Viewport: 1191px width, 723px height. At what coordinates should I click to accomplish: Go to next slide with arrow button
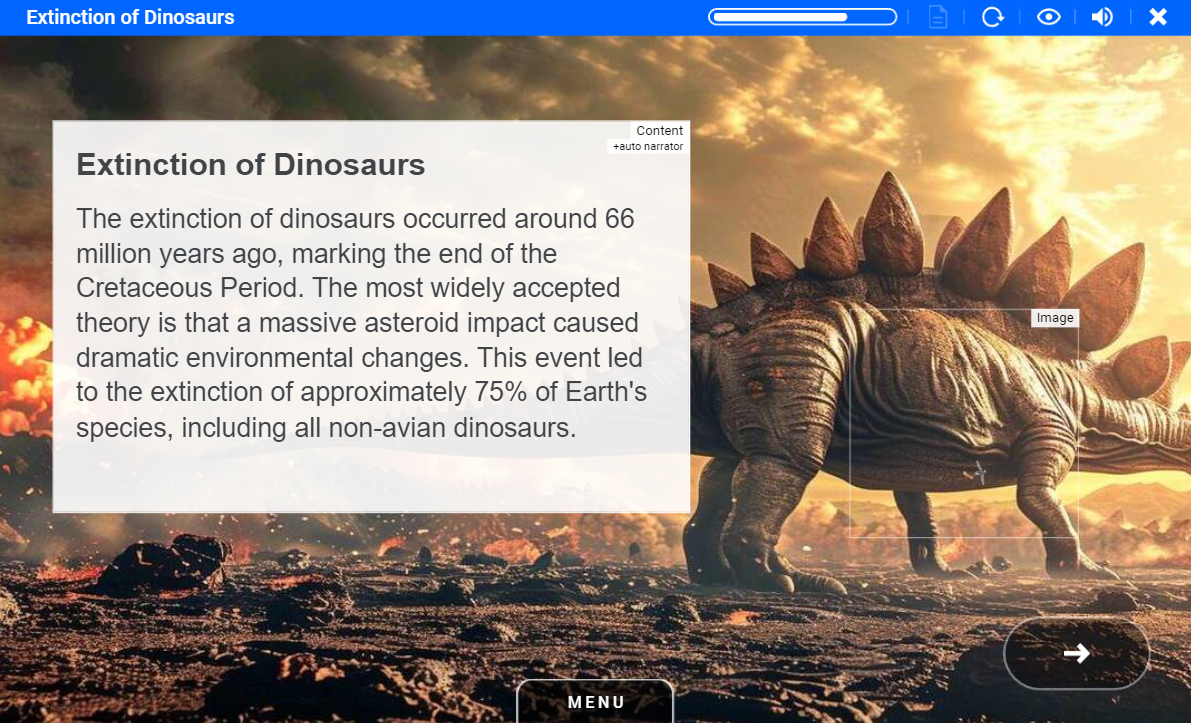[1076, 653]
